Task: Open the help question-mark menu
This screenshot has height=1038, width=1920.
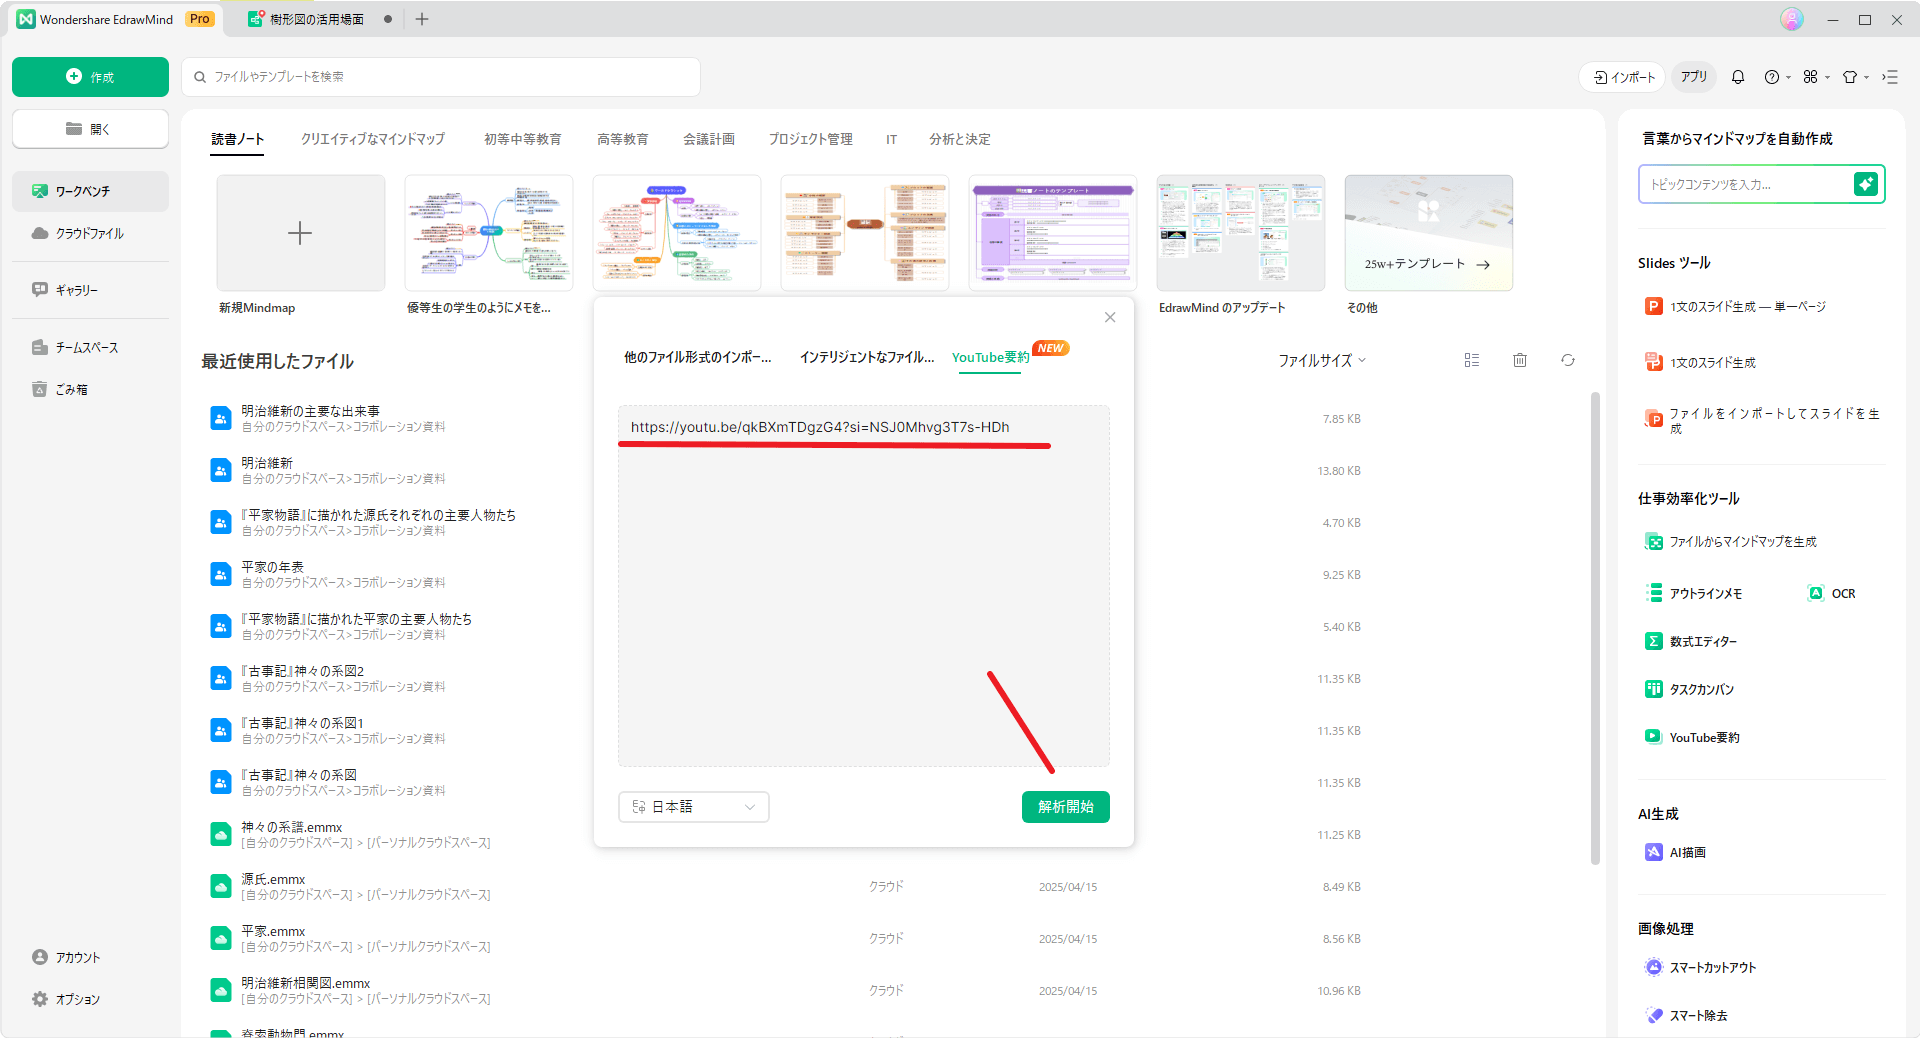Action: point(1777,77)
